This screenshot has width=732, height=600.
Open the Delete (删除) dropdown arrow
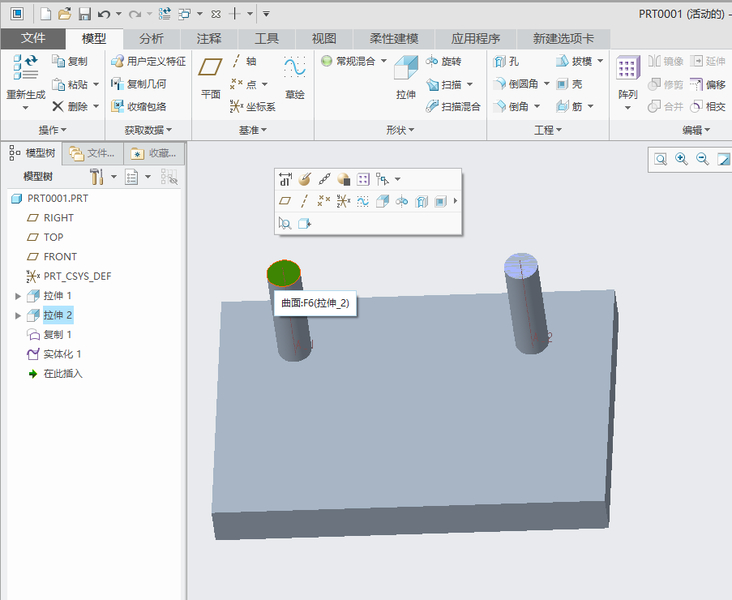pos(96,106)
